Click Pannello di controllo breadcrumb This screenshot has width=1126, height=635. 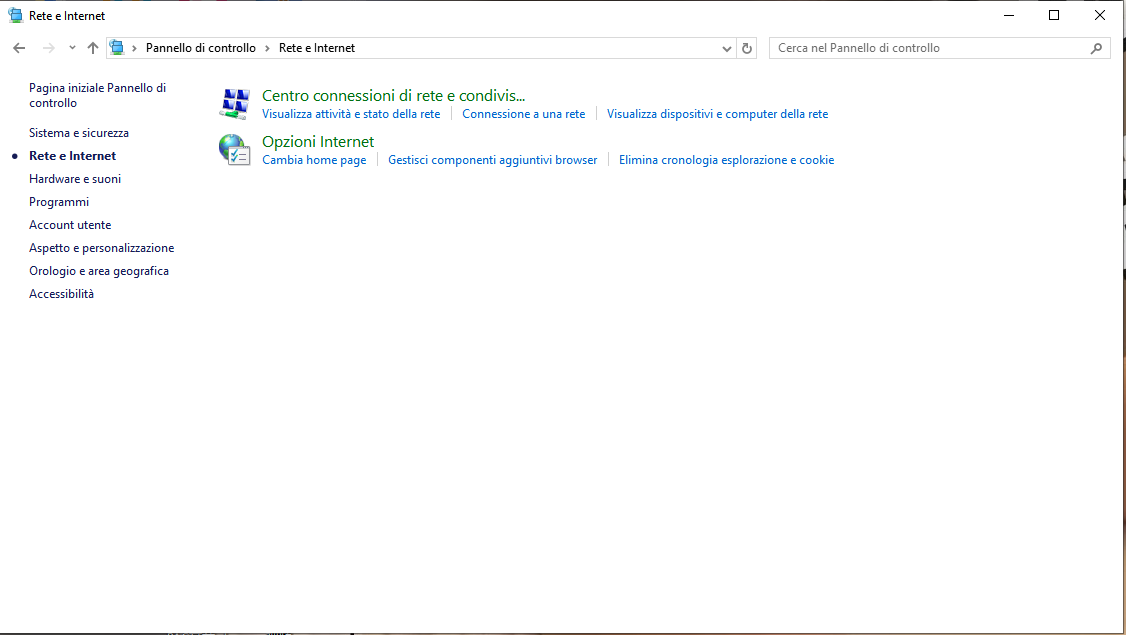tap(200, 48)
